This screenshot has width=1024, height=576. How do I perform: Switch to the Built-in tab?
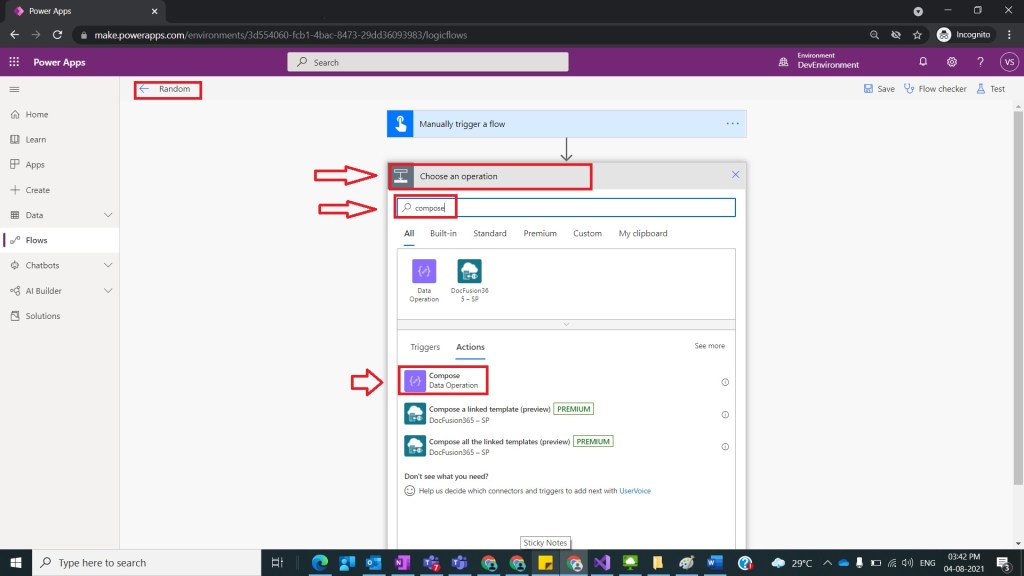pyautogui.click(x=443, y=233)
